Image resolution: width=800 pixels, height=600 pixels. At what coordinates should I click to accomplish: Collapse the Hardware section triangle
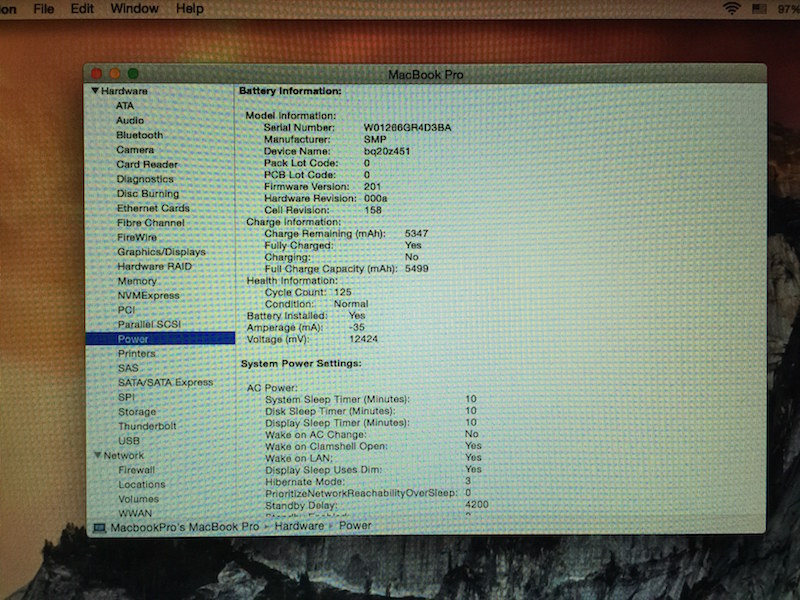94,90
